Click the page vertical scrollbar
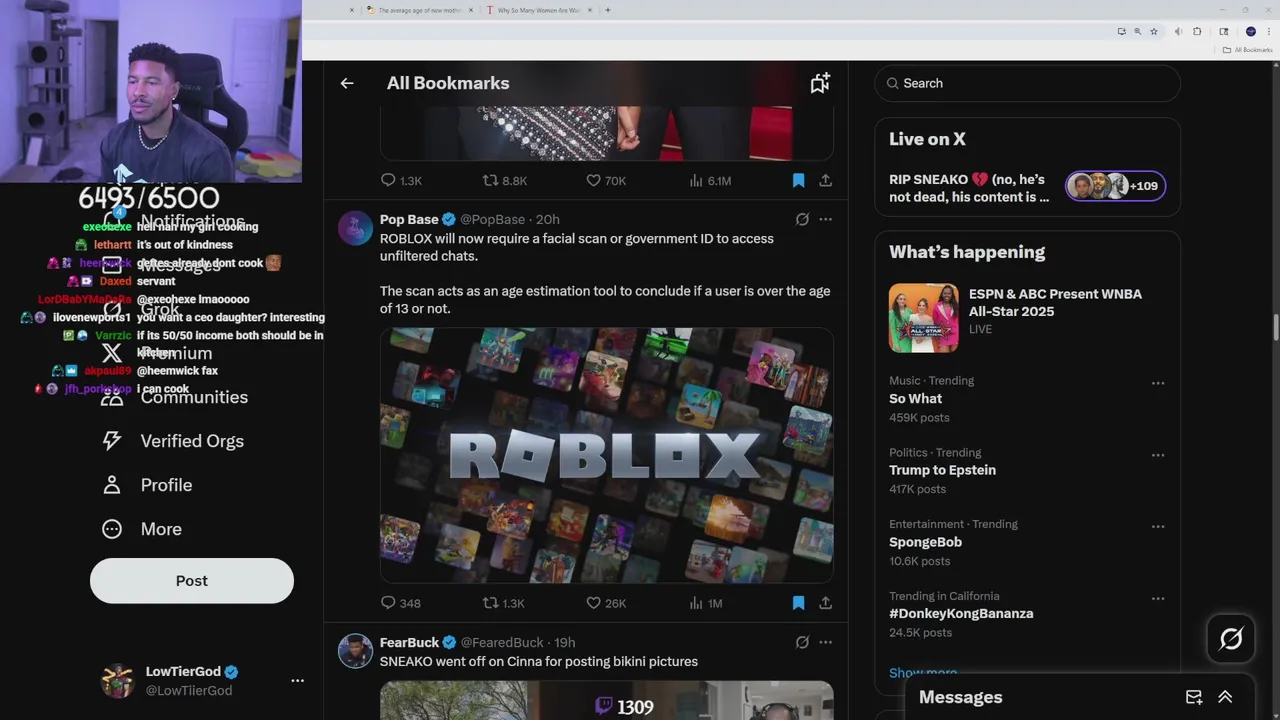Screen dimensions: 1280x720 [x=1275, y=330]
